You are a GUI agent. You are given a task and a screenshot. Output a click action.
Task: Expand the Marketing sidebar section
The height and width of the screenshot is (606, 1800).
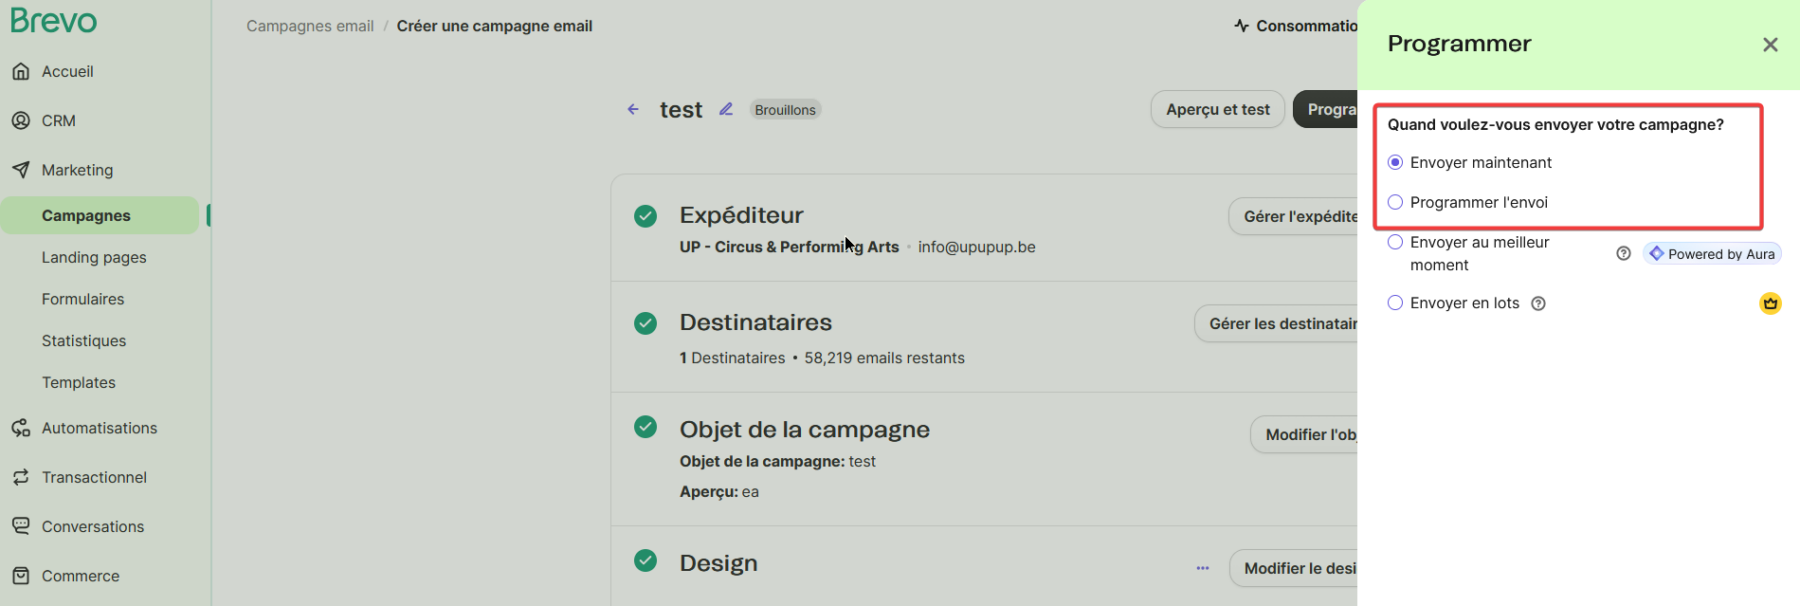(x=77, y=170)
